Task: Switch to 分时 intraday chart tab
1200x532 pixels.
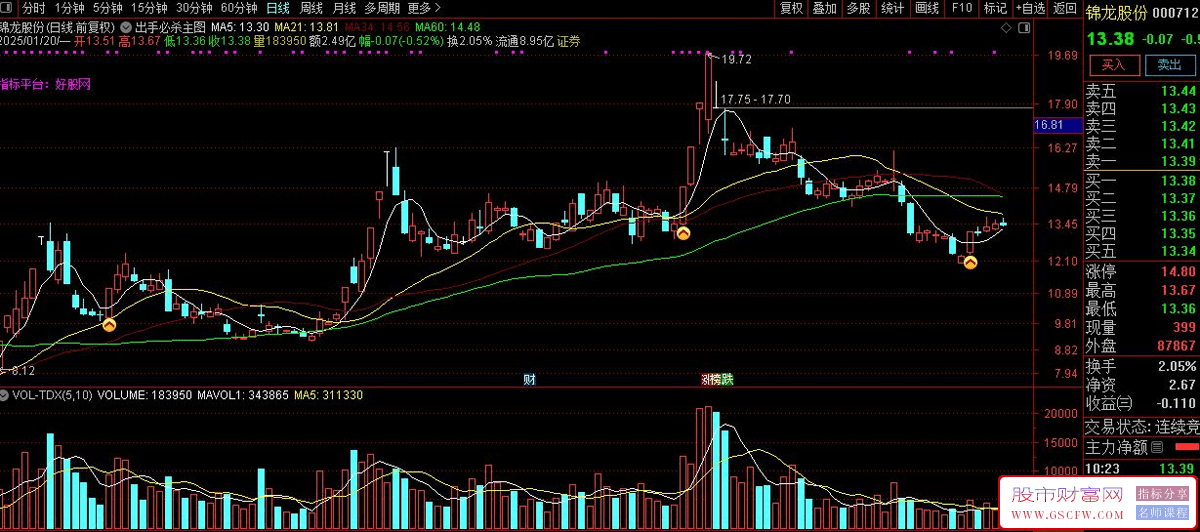Action: (34, 8)
